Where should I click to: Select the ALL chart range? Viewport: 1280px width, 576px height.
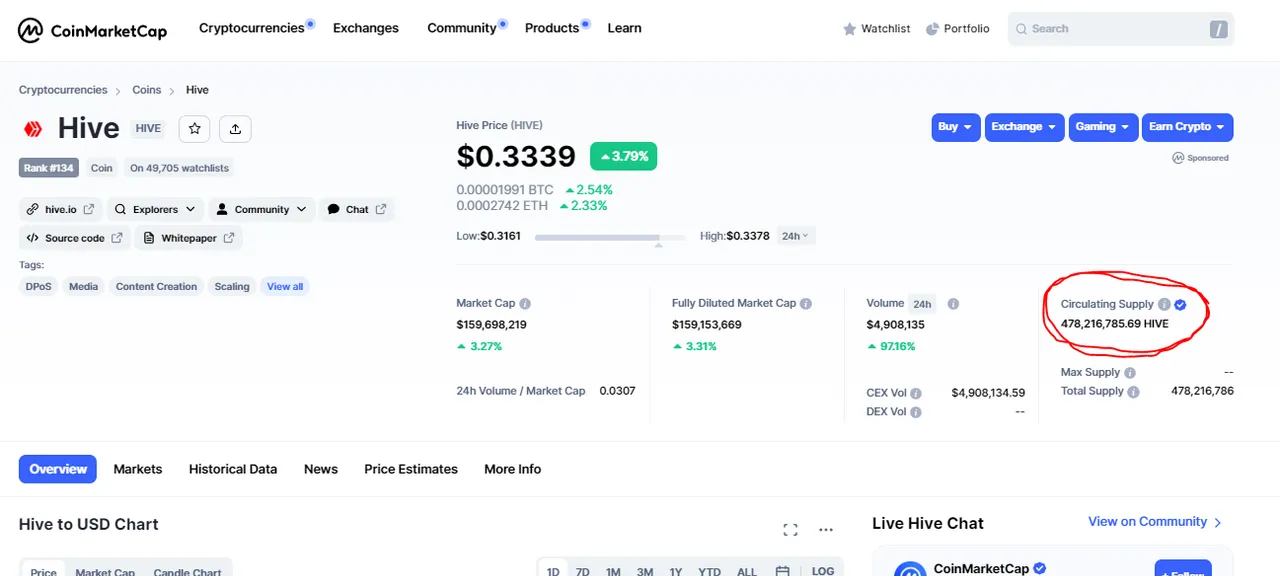click(x=747, y=570)
